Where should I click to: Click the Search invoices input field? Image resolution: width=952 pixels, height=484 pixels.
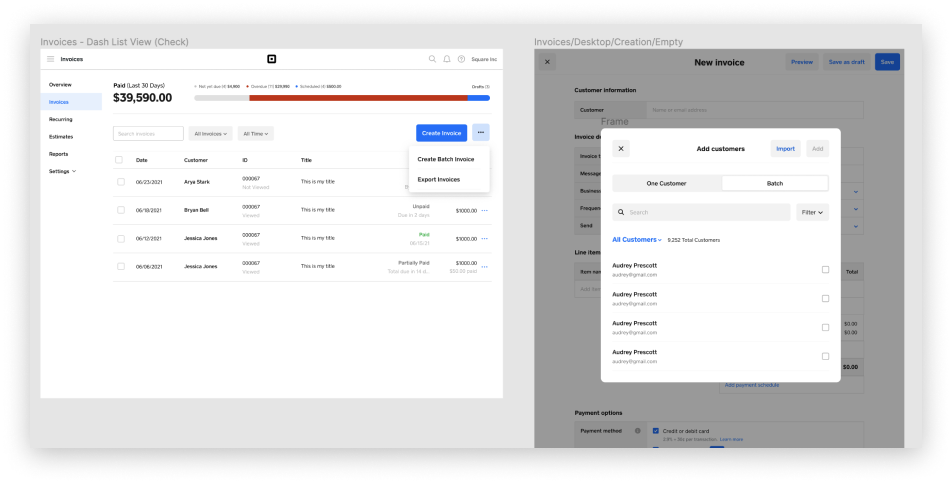pos(148,133)
